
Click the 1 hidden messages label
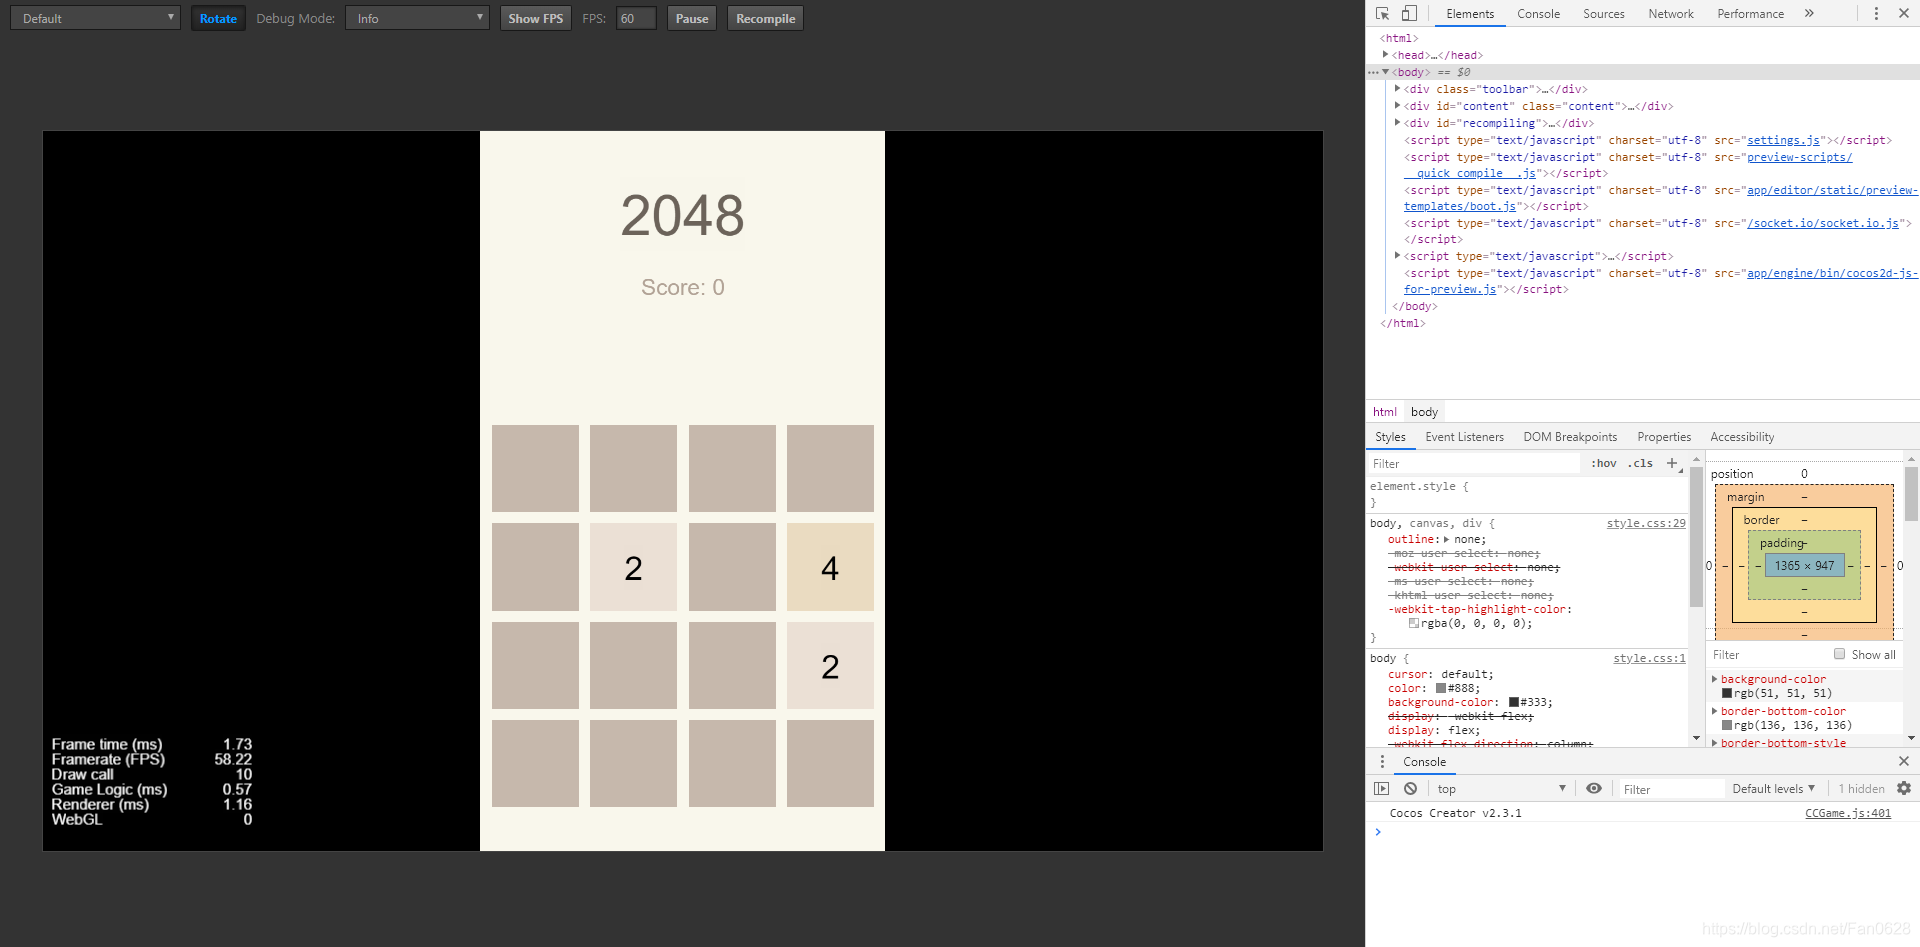[x=1861, y=789]
